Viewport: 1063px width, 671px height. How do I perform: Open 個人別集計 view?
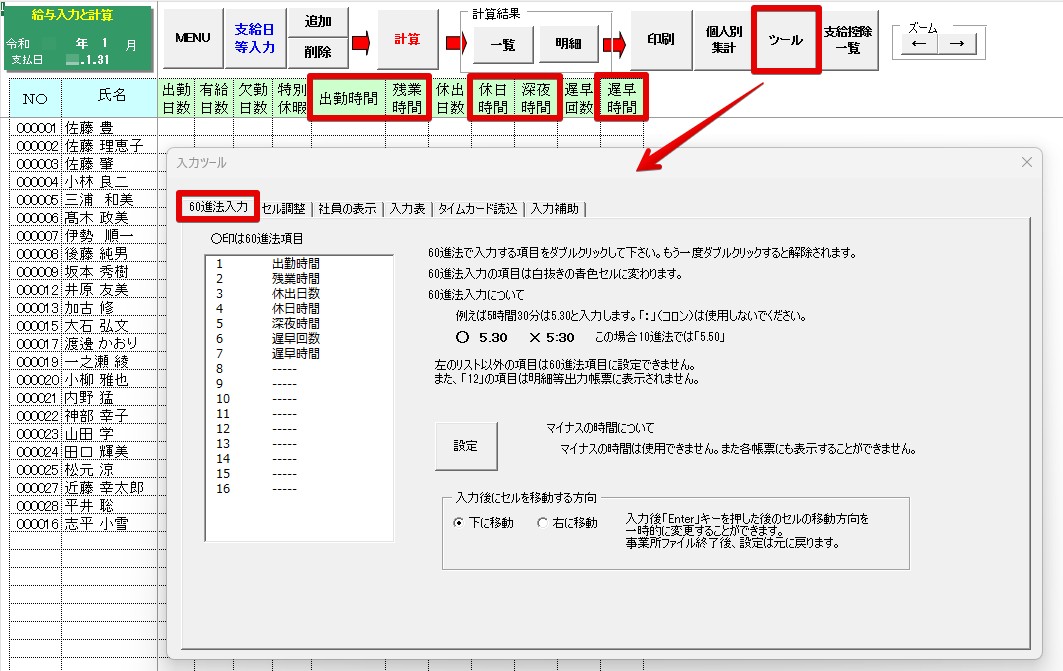click(x=723, y=40)
